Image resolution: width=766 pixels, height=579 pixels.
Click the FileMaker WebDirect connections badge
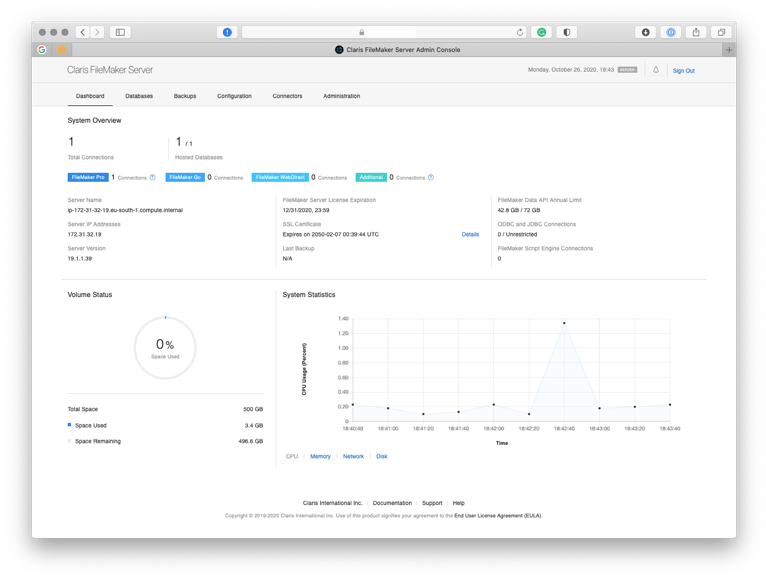click(x=280, y=177)
